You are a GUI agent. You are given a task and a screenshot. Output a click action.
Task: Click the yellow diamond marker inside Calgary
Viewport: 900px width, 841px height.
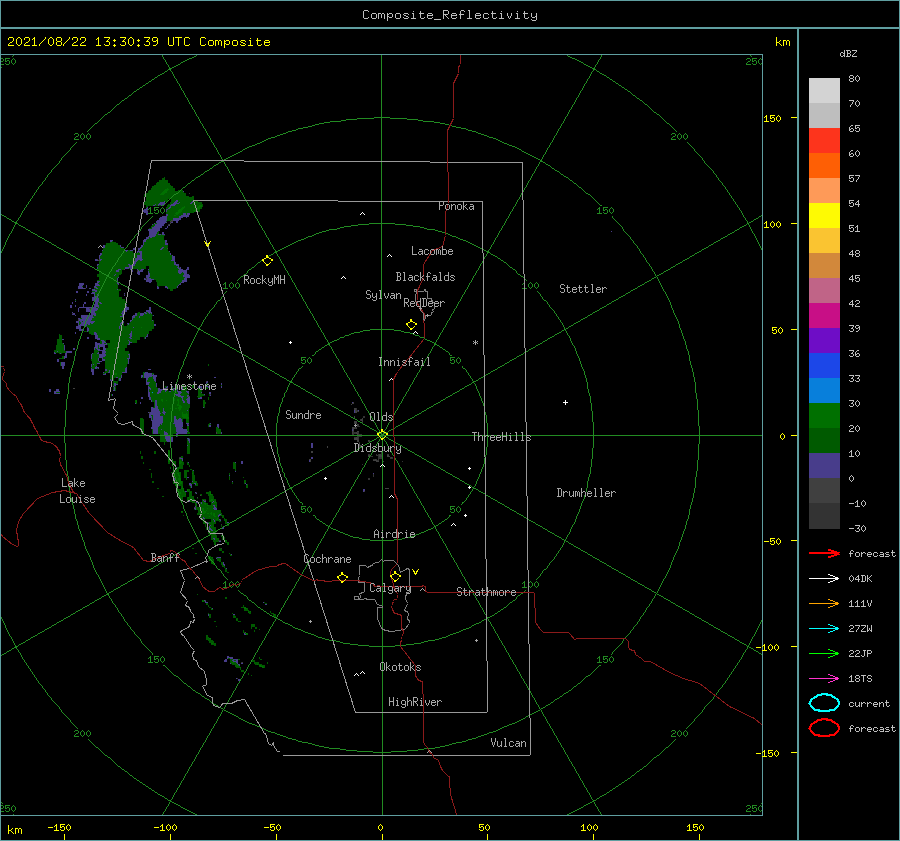pos(395,576)
